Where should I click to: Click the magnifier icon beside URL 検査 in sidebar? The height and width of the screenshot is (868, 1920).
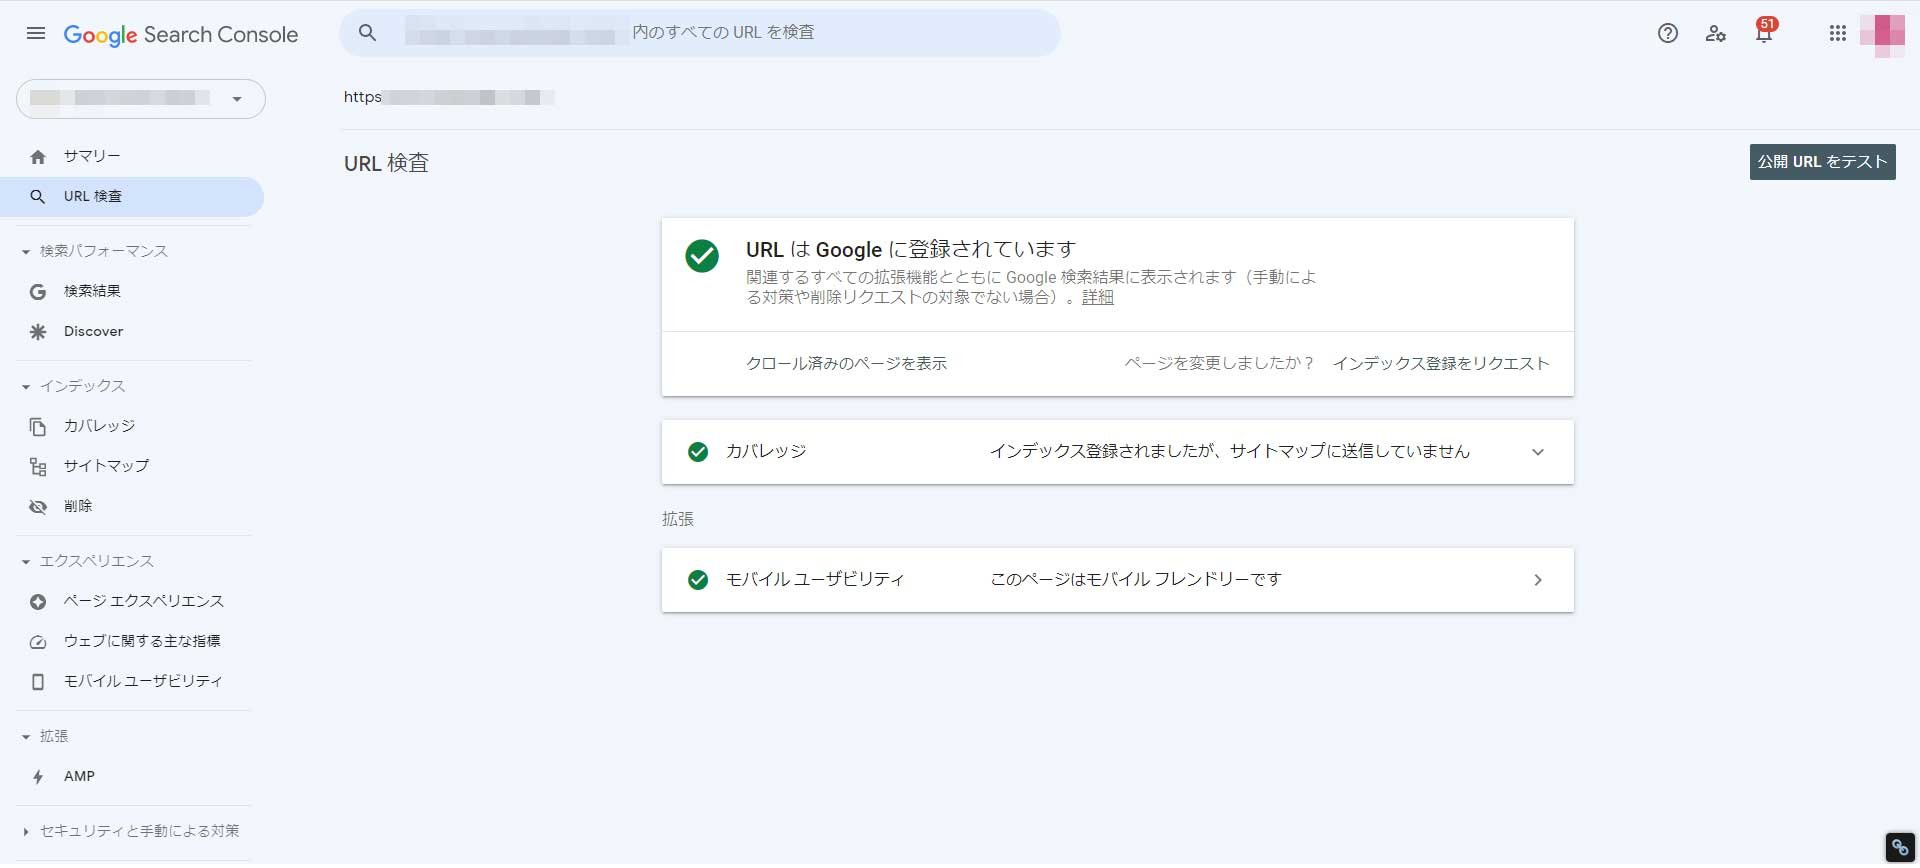38,197
